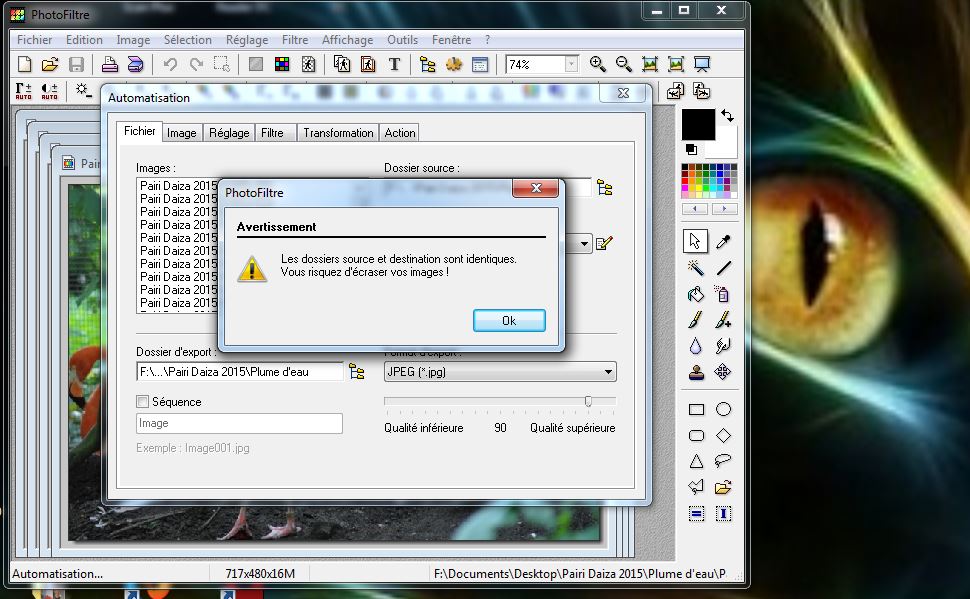The height and width of the screenshot is (599, 970).
Task: Select the pipette color picker tool
Action: point(723,241)
